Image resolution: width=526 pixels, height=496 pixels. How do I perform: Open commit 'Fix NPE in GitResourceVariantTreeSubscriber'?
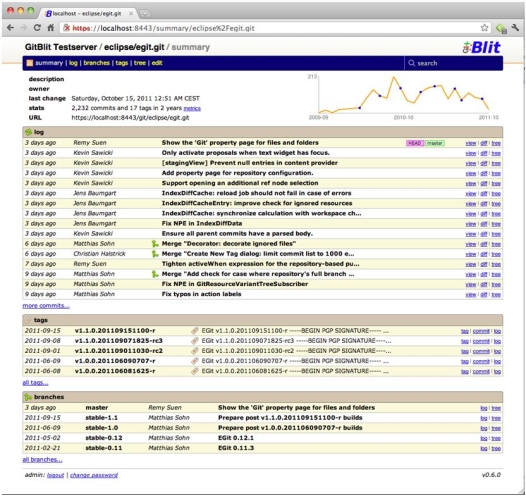click(x=235, y=284)
